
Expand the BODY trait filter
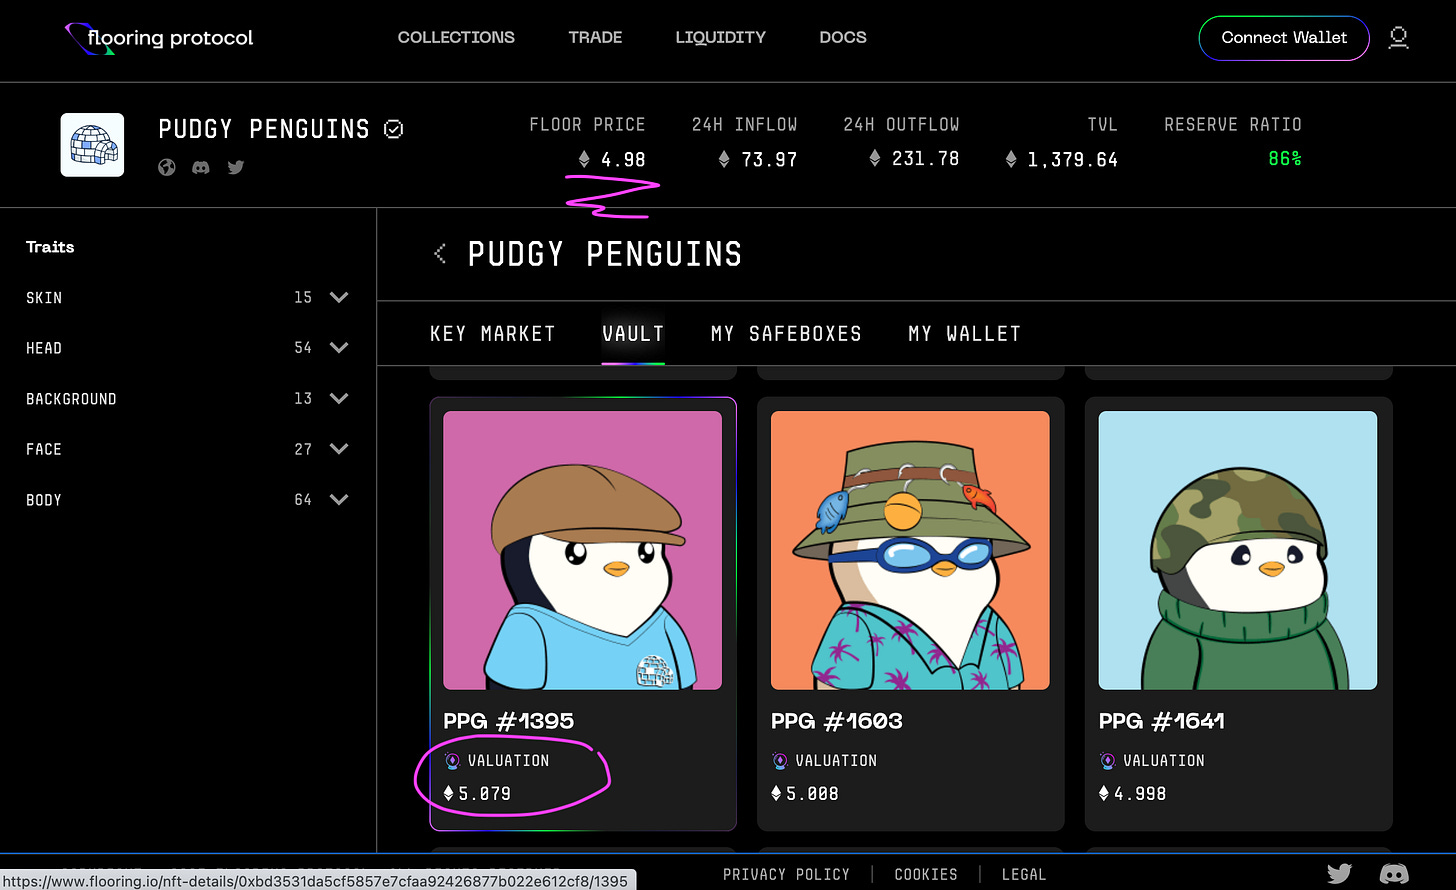click(x=339, y=499)
